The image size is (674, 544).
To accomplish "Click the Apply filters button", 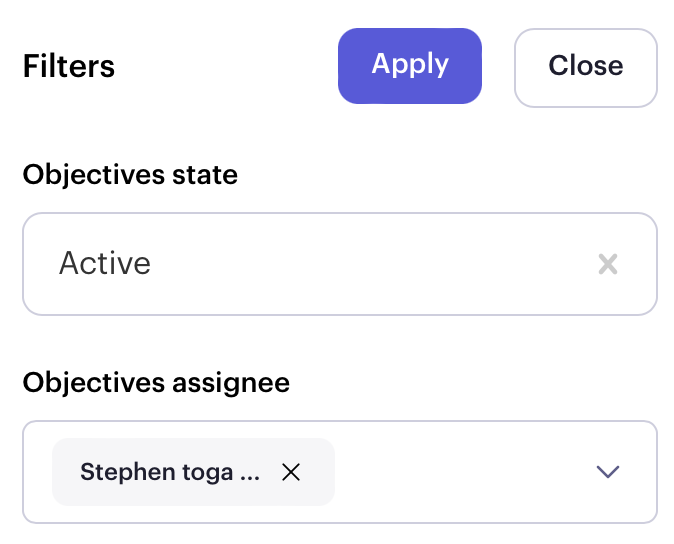I will tap(410, 66).
